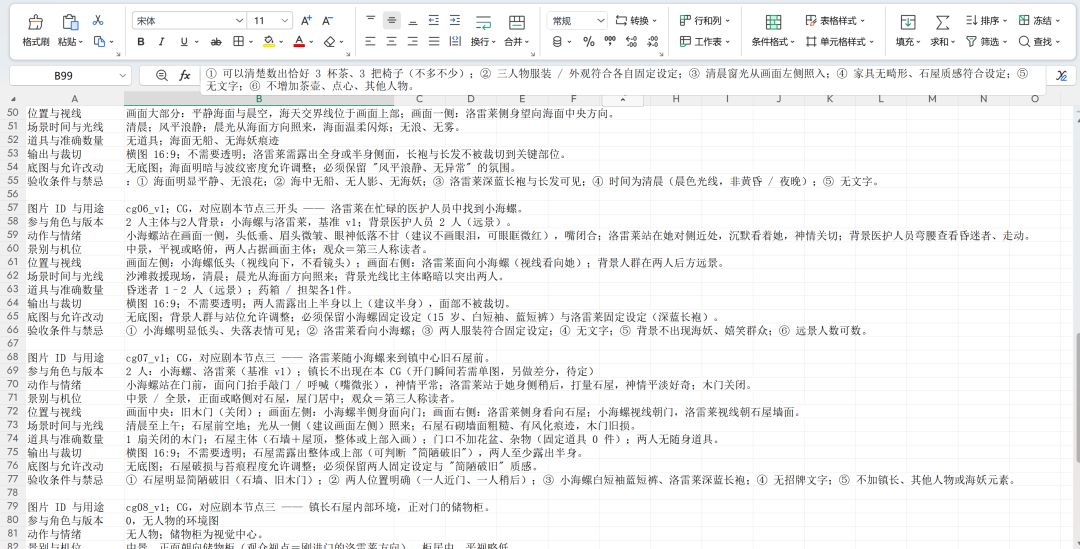The width and height of the screenshot is (1080, 549).
Task: Click the Name Box showing B99
Action: tap(70, 76)
